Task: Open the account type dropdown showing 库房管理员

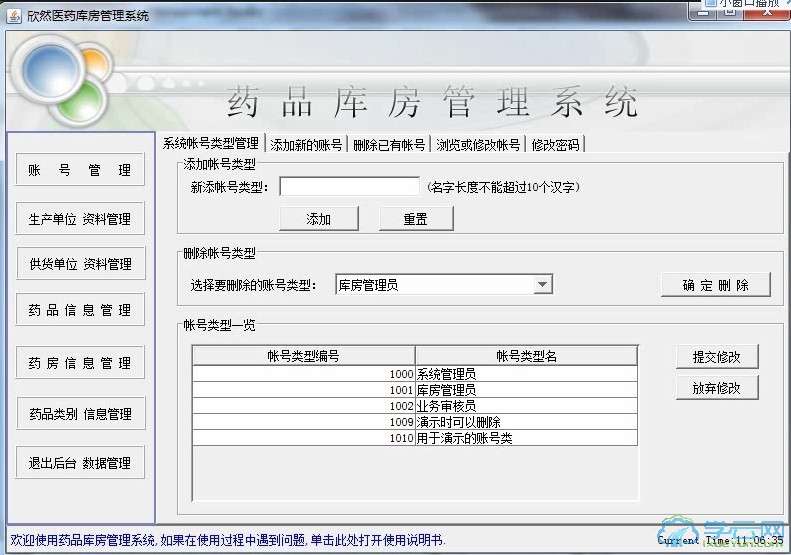Action: point(444,285)
